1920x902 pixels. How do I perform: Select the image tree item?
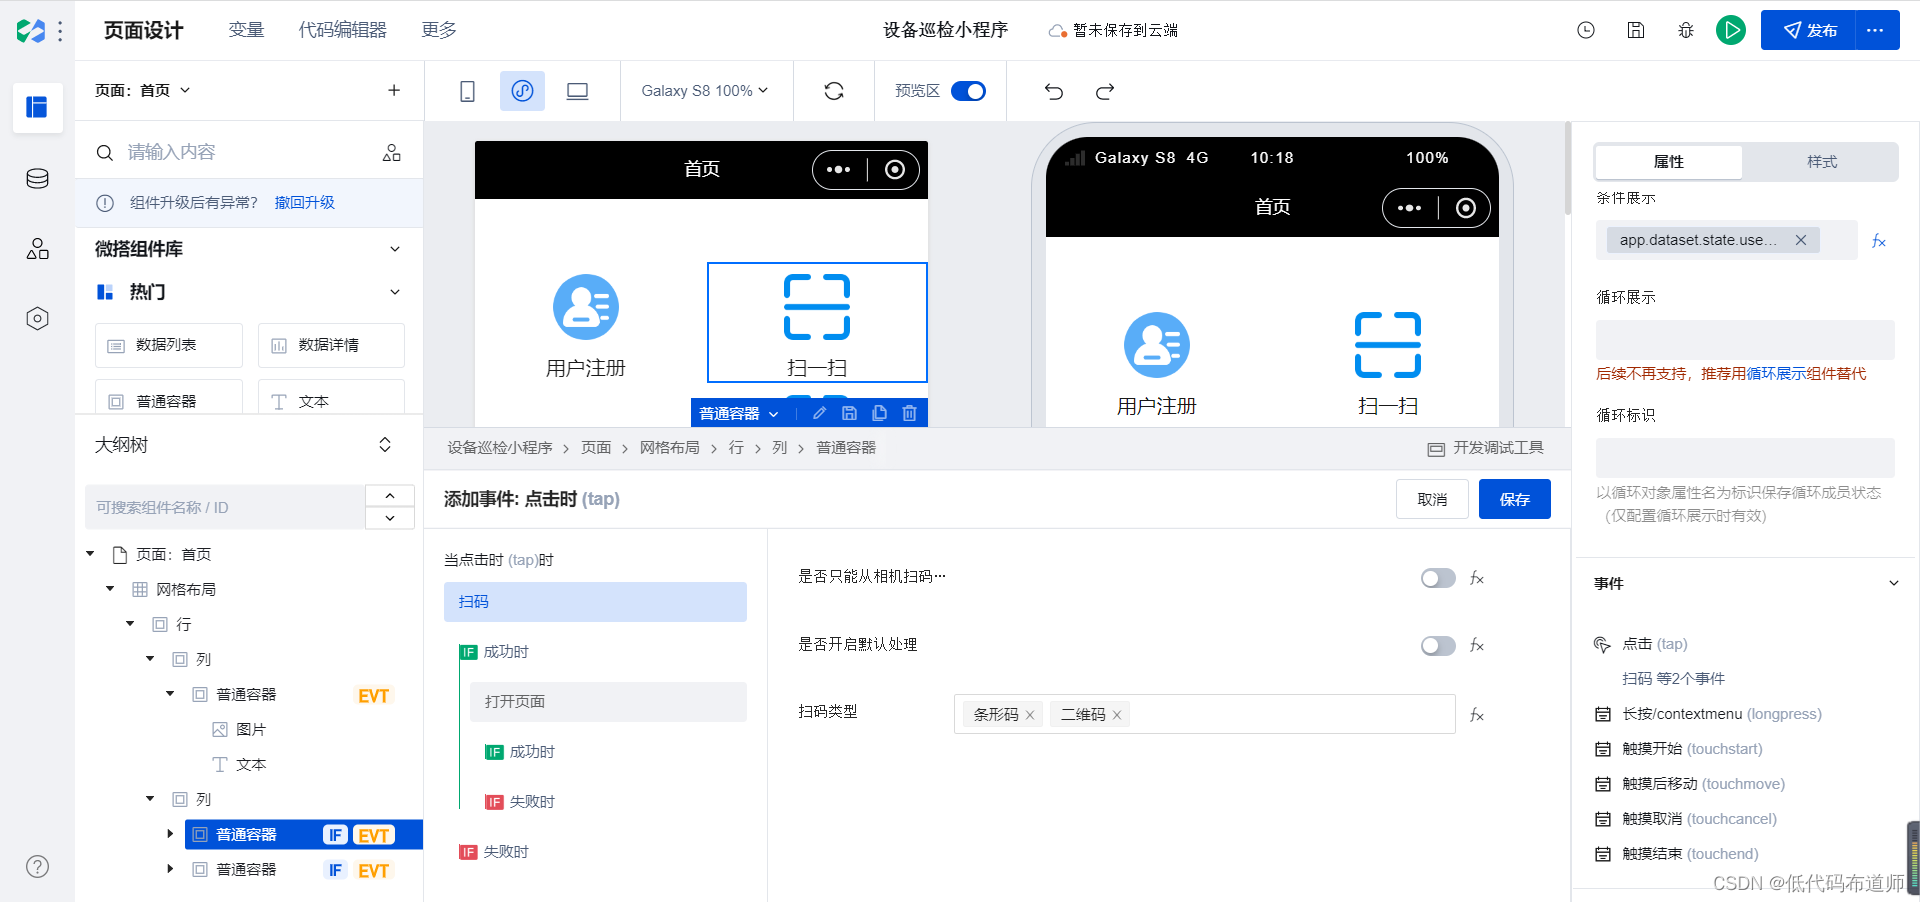239,729
